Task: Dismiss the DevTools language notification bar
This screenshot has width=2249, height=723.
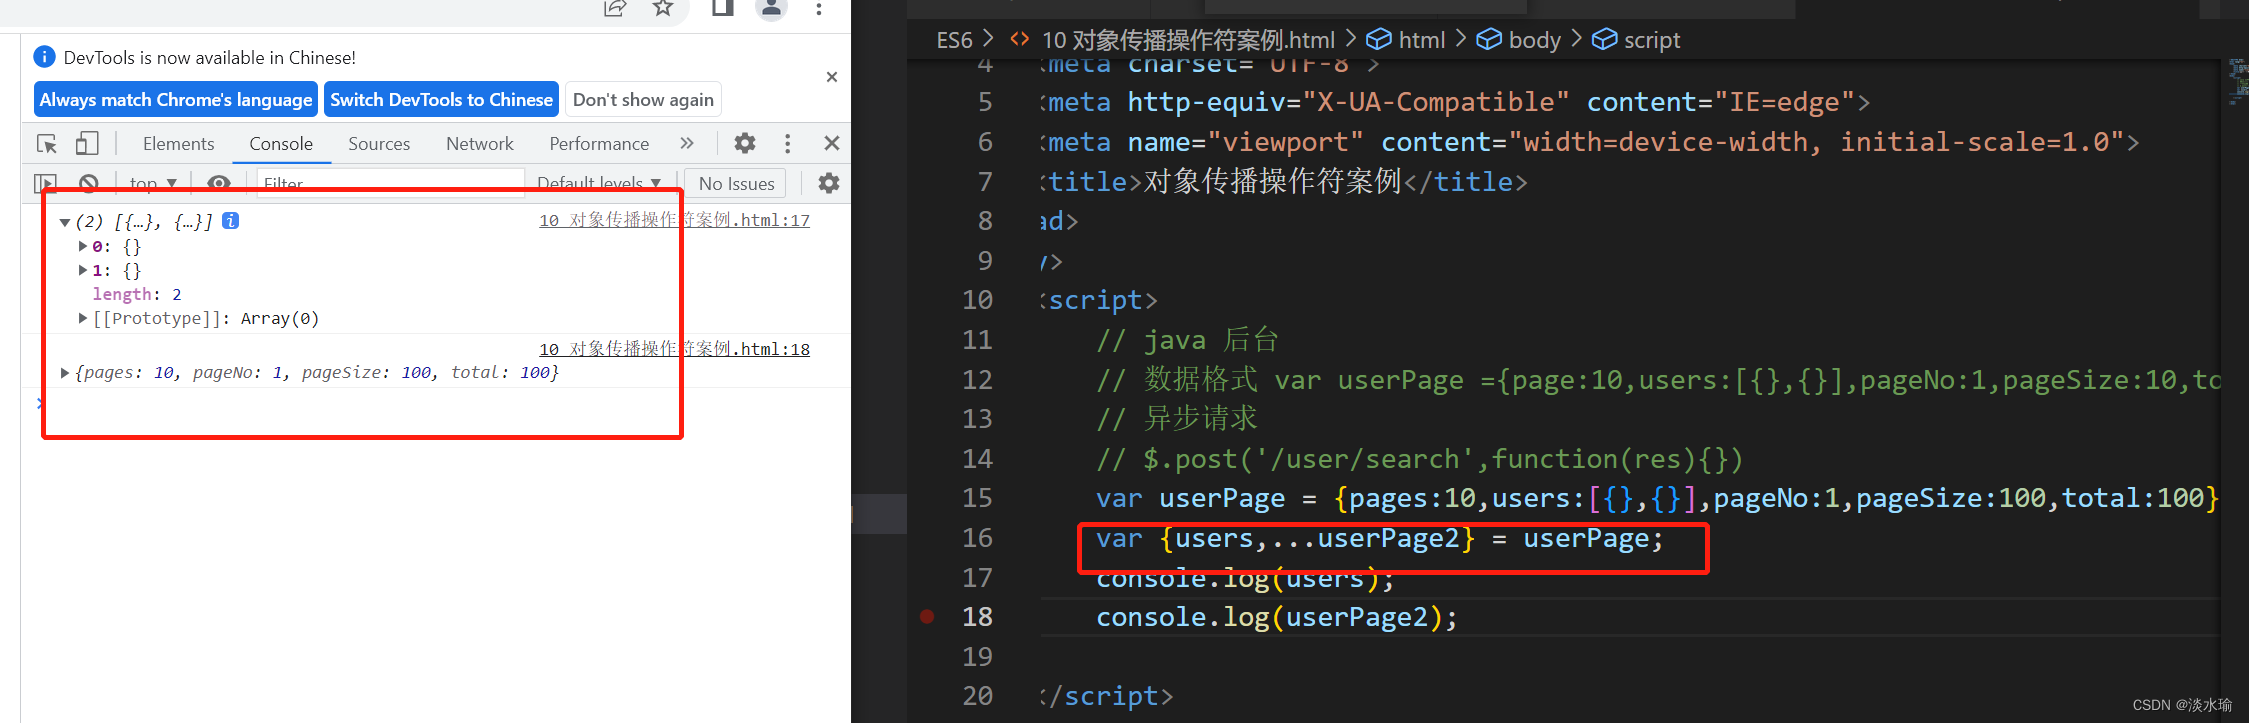Action: pyautogui.click(x=832, y=77)
